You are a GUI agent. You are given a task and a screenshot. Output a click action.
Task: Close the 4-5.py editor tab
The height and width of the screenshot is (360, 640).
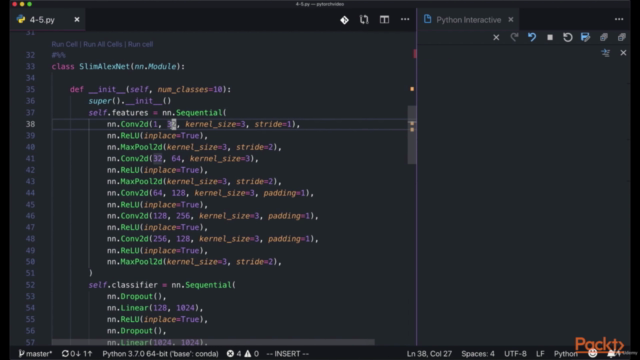[77, 20]
